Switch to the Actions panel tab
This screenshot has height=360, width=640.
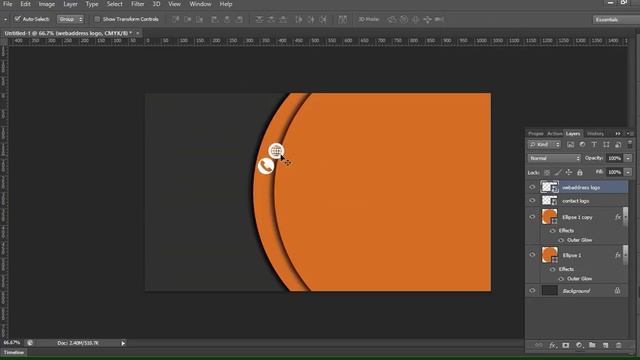[555, 133]
